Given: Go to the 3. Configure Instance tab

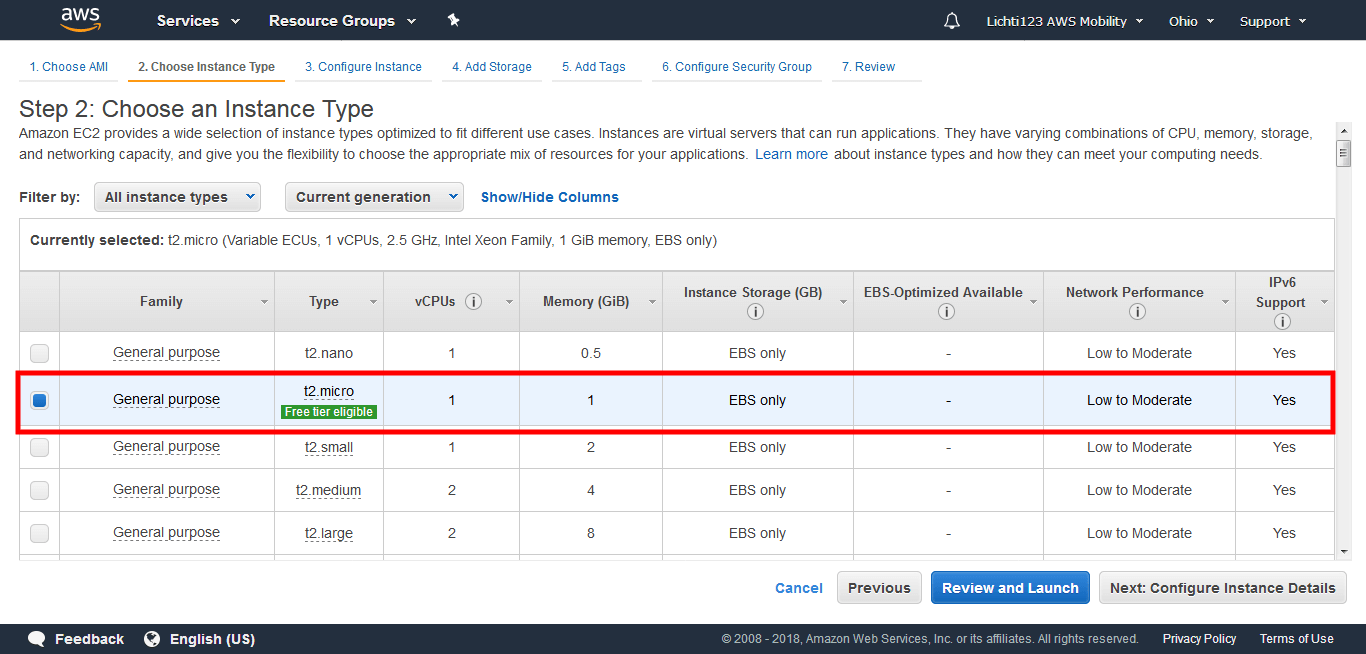Looking at the screenshot, I should click(x=363, y=67).
